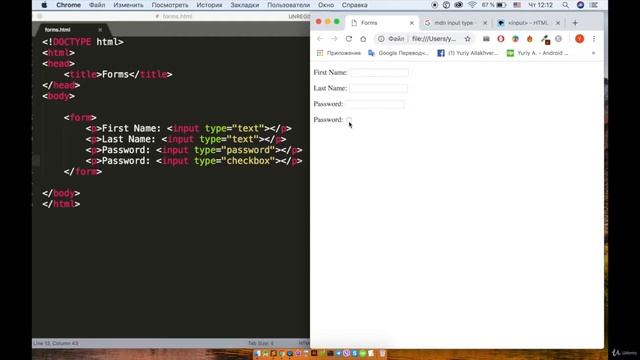Image resolution: width=640 pixels, height=360 pixels.
Task: Toggle the Password checkbox
Action: coord(349,120)
